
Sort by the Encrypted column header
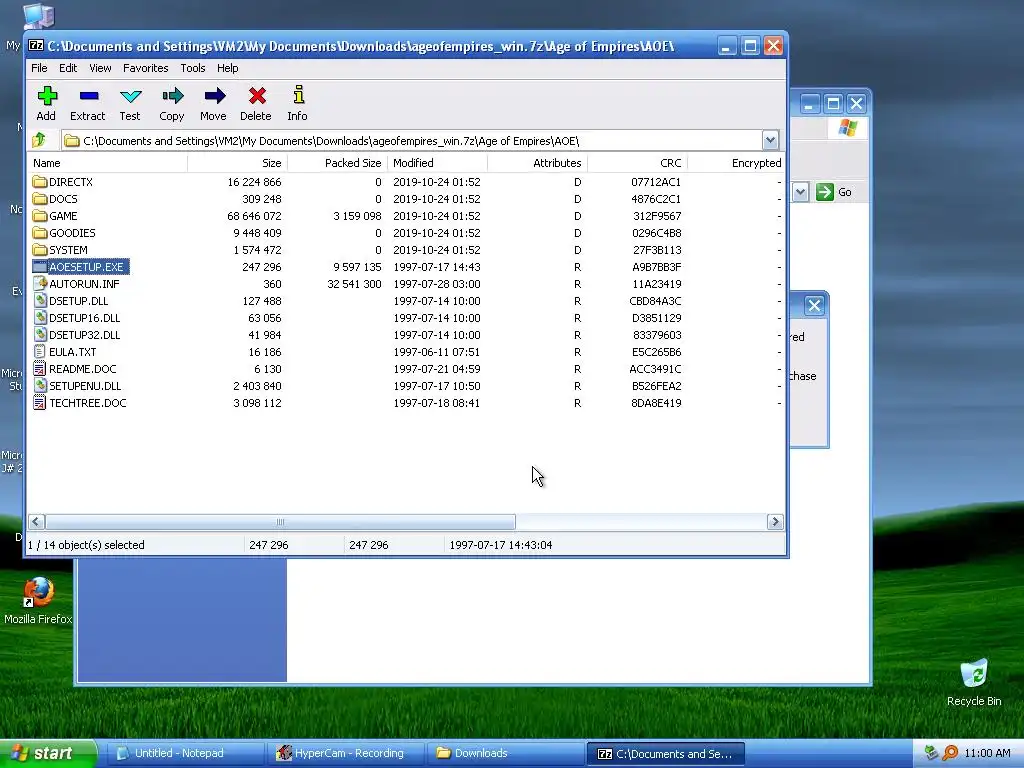pyautogui.click(x=736, y=163)
